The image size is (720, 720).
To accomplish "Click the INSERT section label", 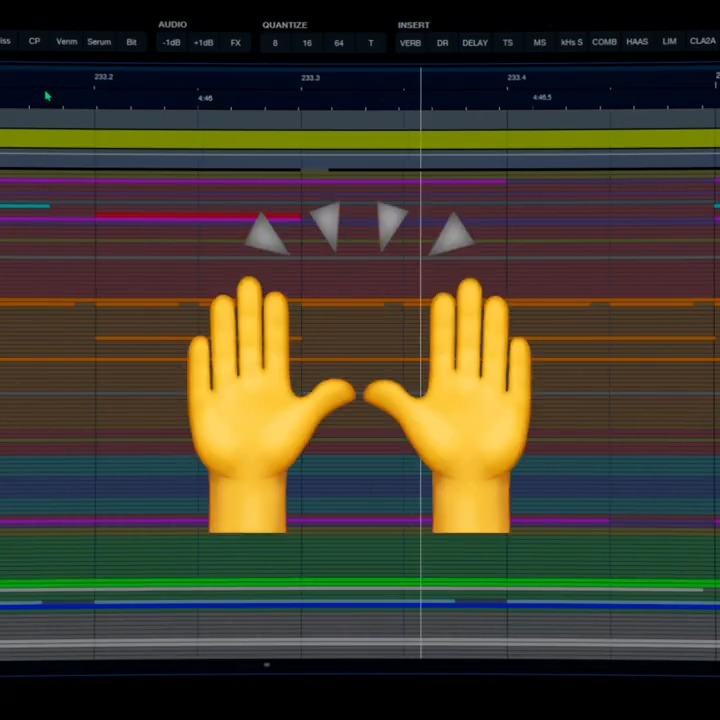I will pos(414,25).
